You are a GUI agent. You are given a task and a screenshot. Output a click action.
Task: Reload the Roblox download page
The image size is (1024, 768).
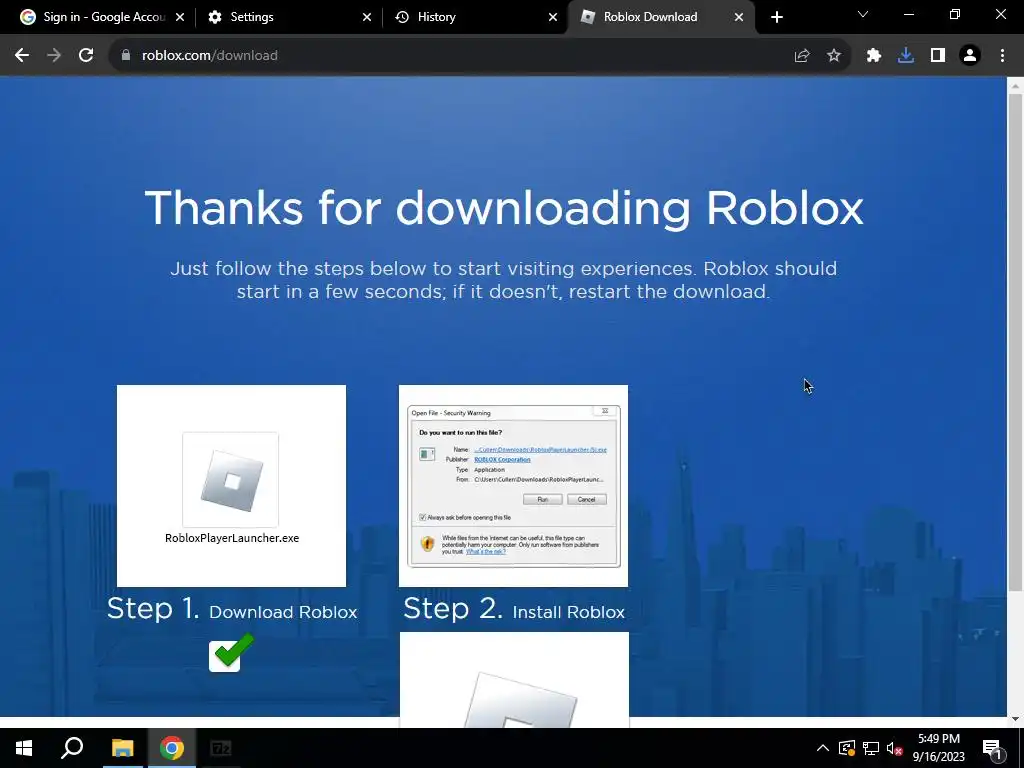click(86, 56)
